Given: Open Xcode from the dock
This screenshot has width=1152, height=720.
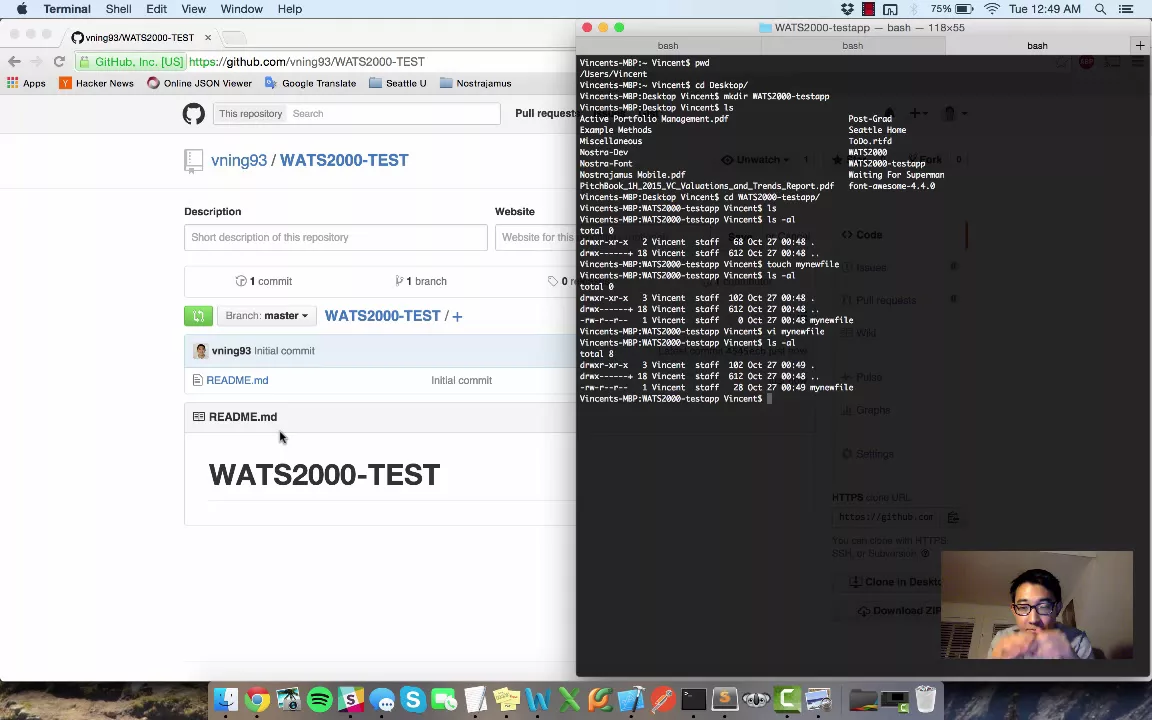Looking at the screenshot, I should coord(631,699).
